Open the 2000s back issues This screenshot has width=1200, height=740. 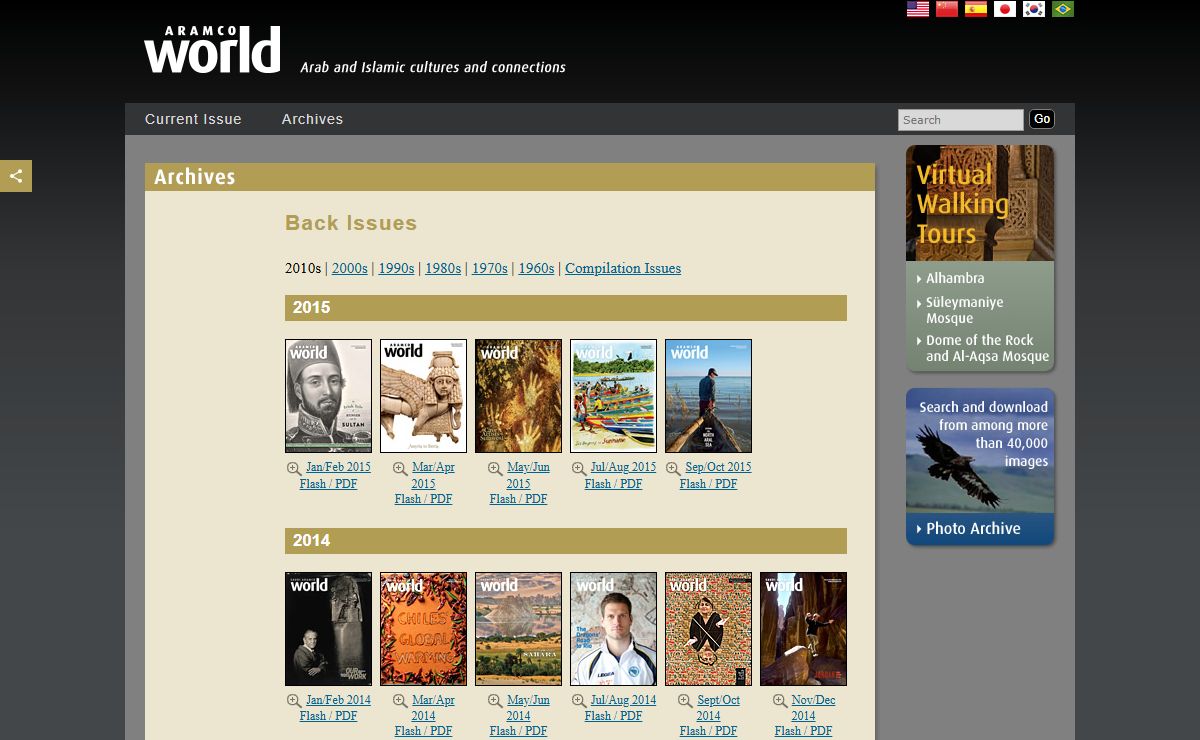click(x=350, y=268)
